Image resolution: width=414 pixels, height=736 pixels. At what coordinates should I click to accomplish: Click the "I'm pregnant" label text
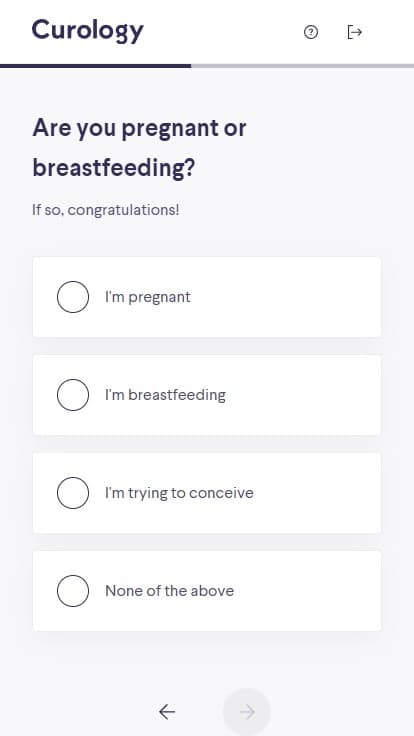click(x=148, y=297)
